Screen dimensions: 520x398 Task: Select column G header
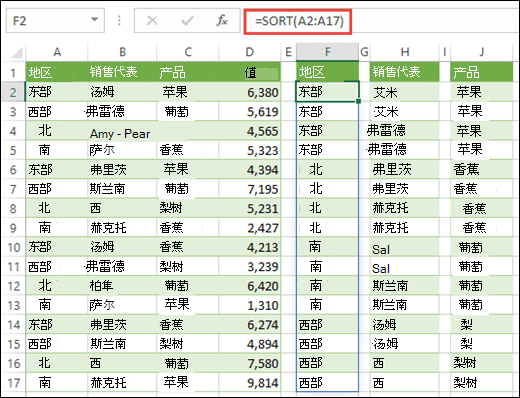pyautogui.click(x=364, y=52)
